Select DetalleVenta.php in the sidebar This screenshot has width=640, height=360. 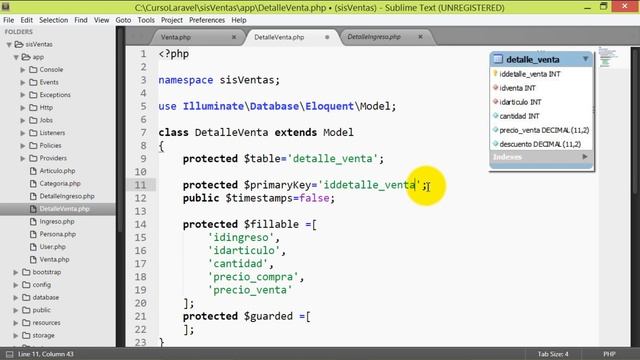tap(64, 209)
